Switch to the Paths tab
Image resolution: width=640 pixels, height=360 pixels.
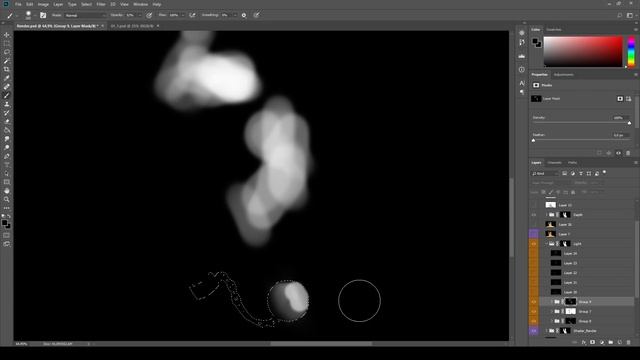coord(573,162)
